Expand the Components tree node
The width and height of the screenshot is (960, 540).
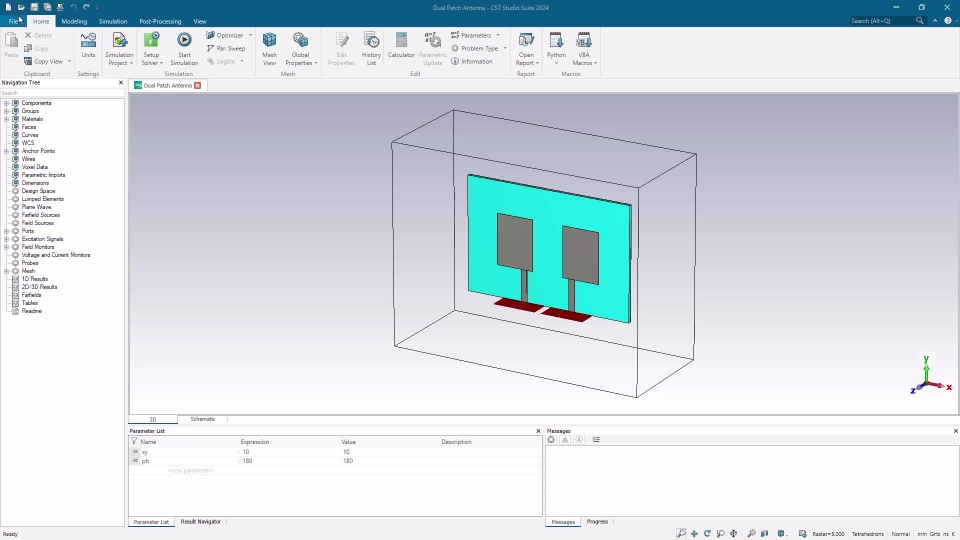[6, 103]
